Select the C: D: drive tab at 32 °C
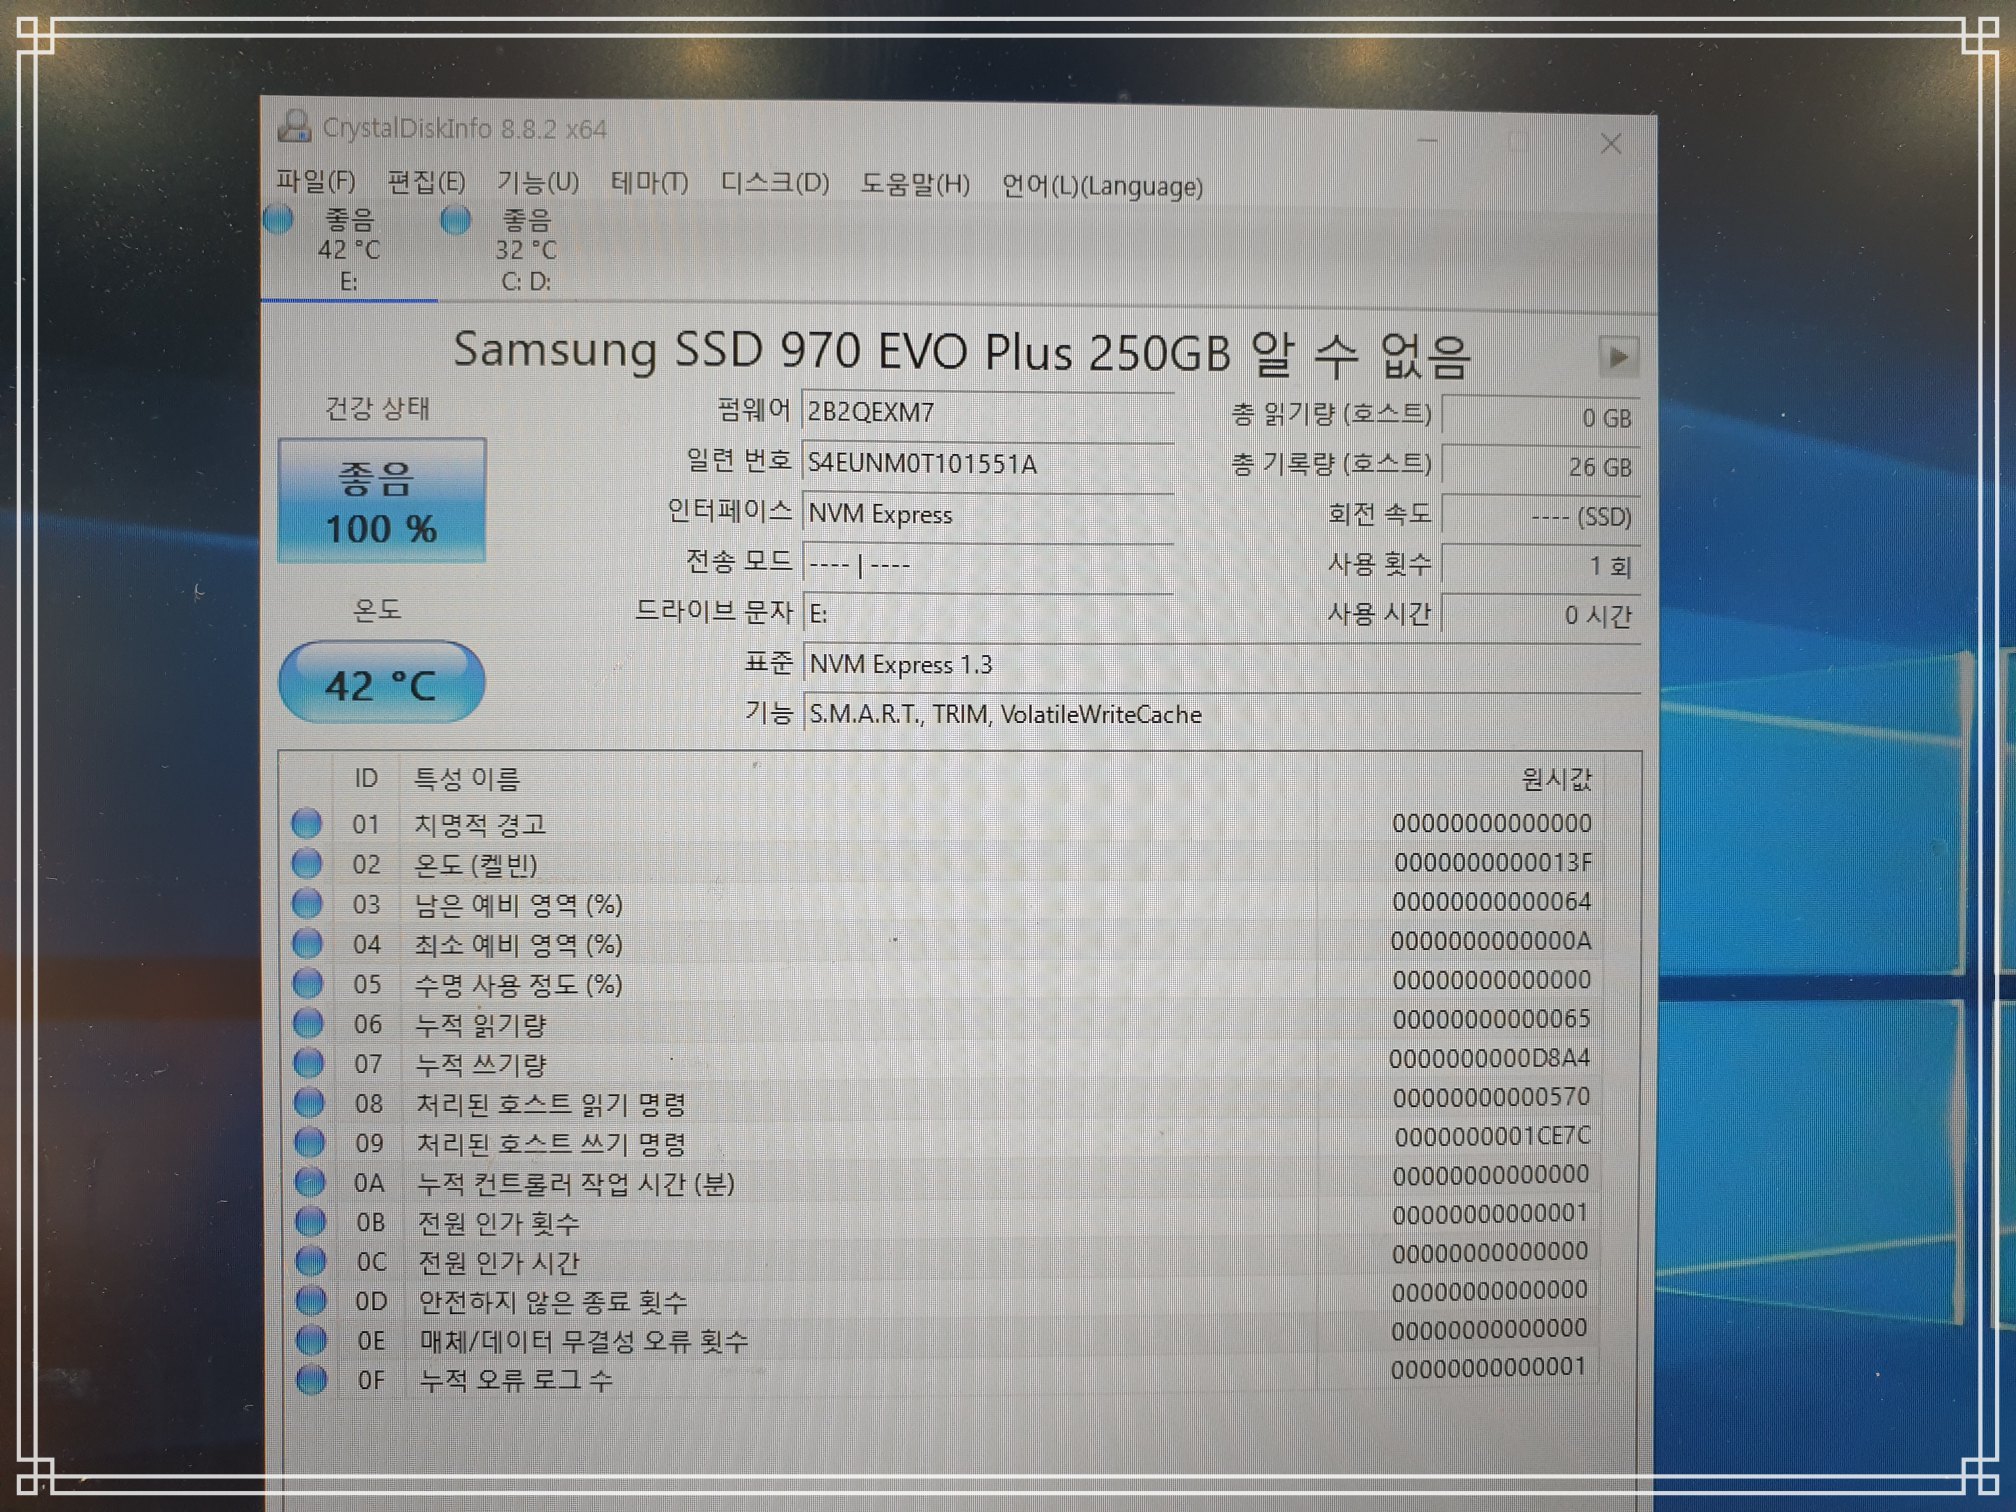 pyautogui.click(x=526, y=250)
